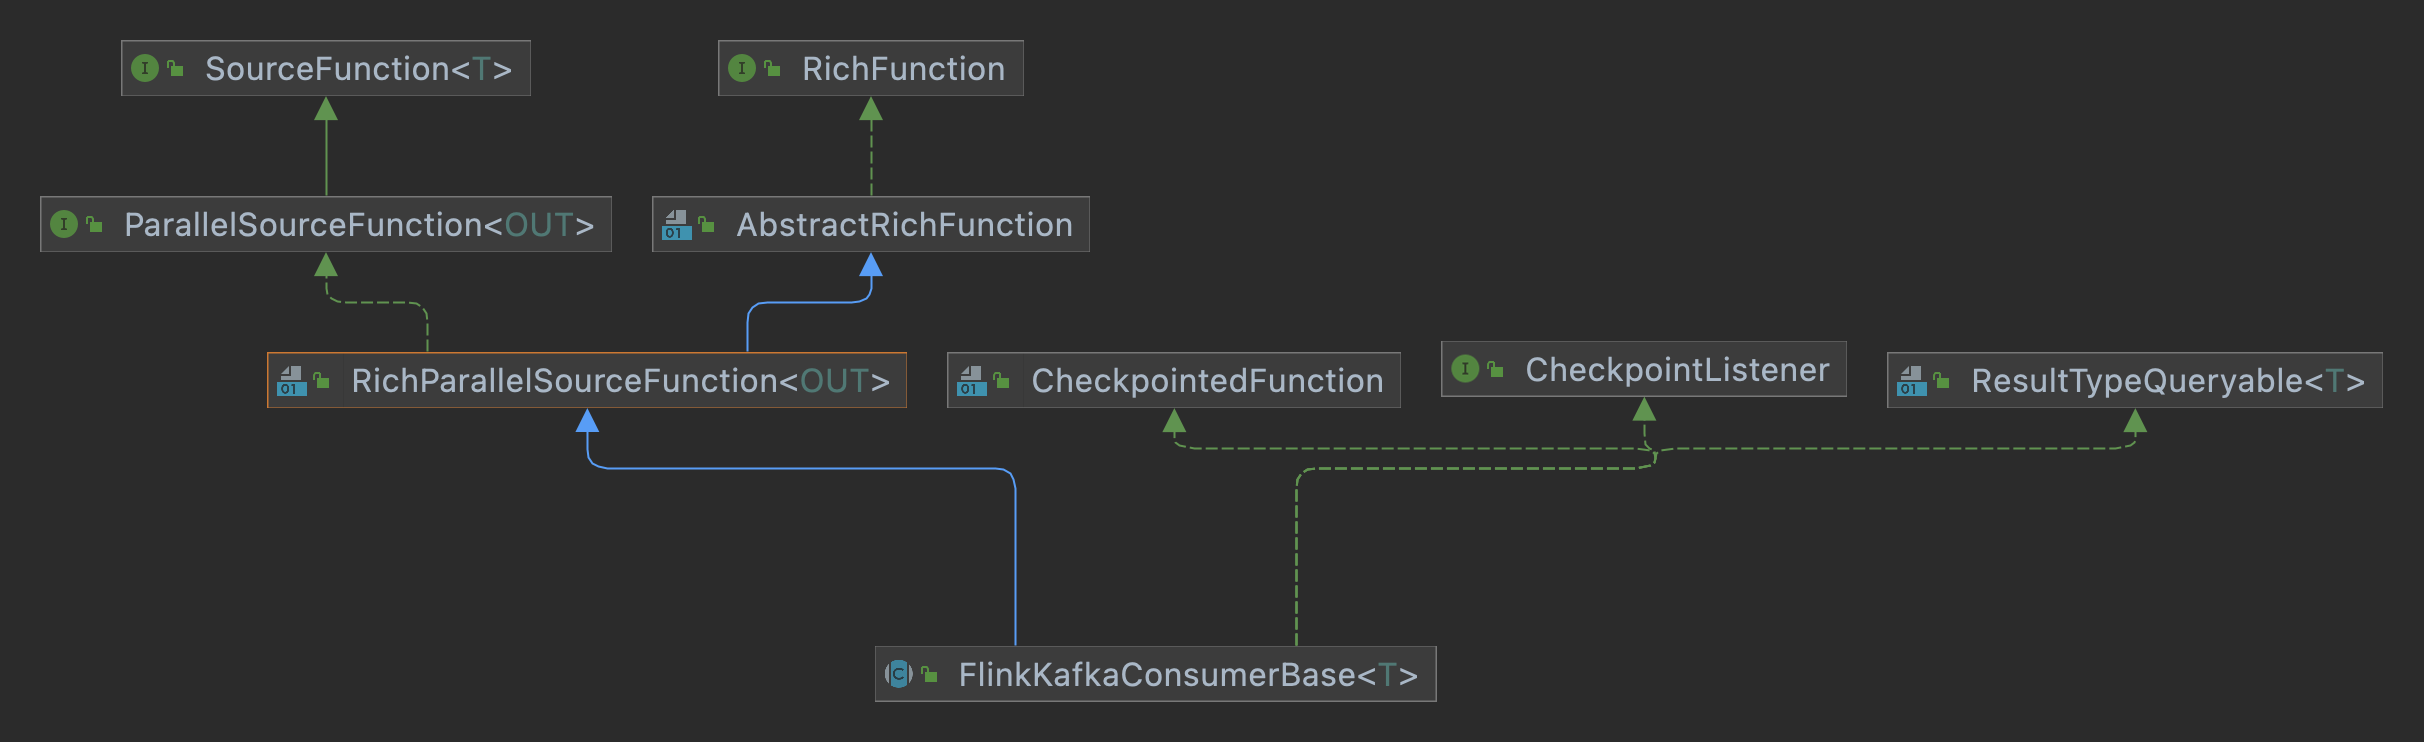2424x742 pixels.
Task: Select the SourceFunction<T> node
Action: (326, 68)
